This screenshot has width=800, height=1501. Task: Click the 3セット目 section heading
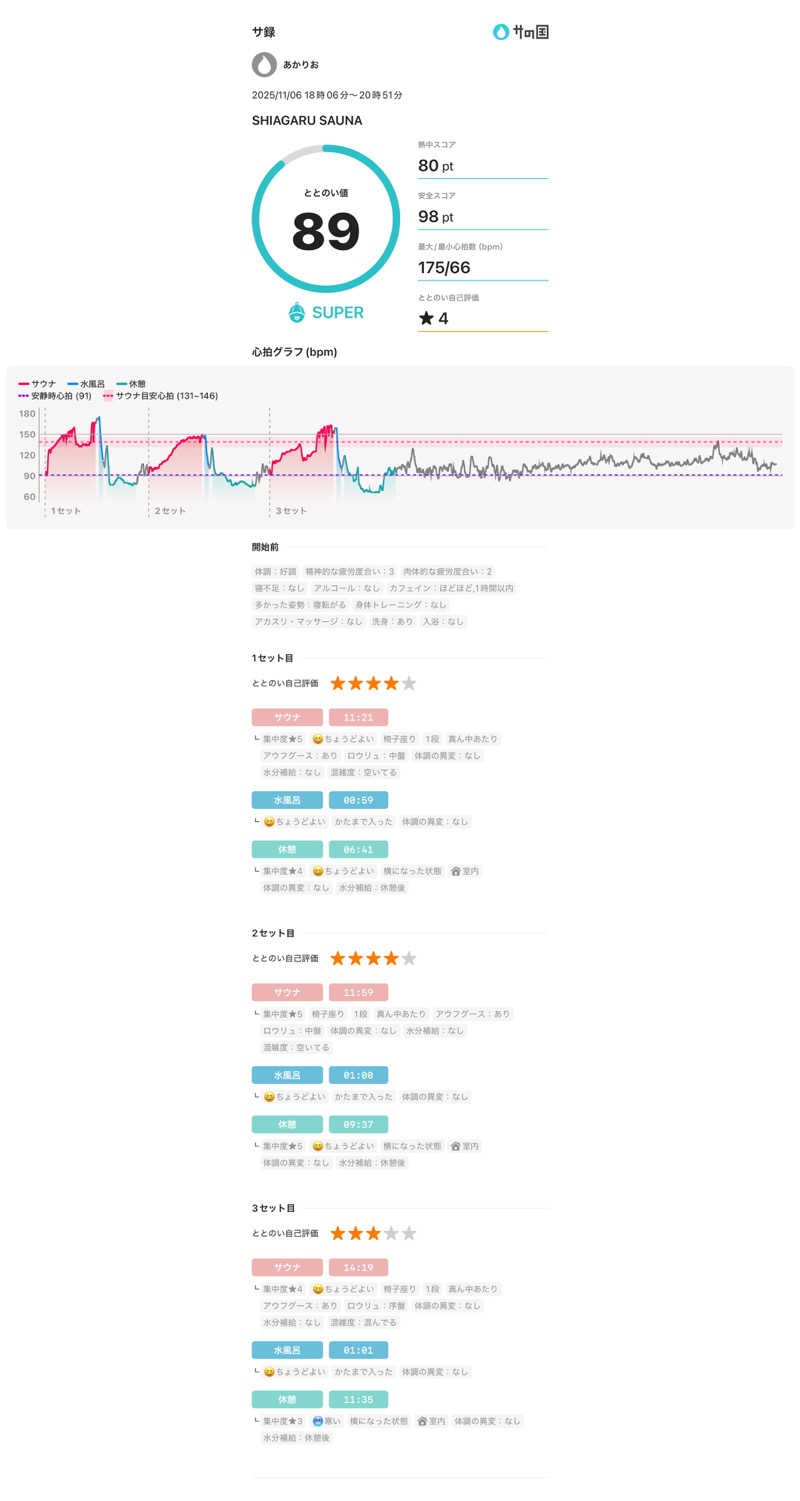pyautogui.click(x=273, y=1208)
